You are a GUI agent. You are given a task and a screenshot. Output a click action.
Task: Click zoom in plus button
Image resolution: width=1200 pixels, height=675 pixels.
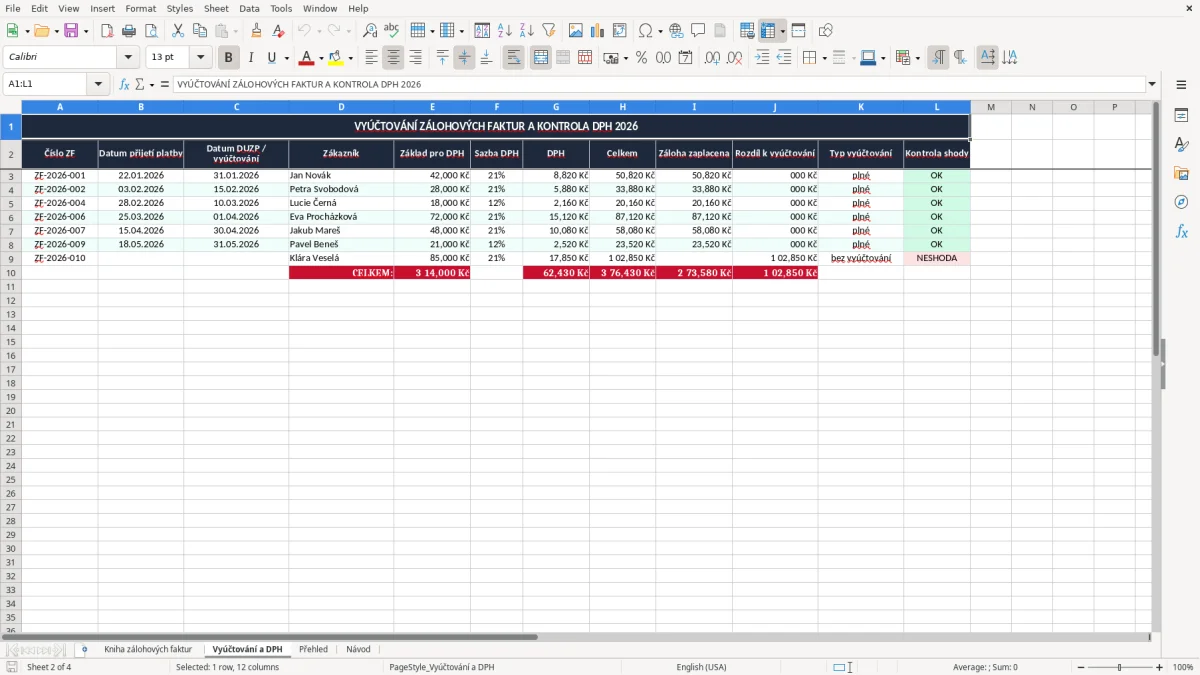tap(1160, 667)
